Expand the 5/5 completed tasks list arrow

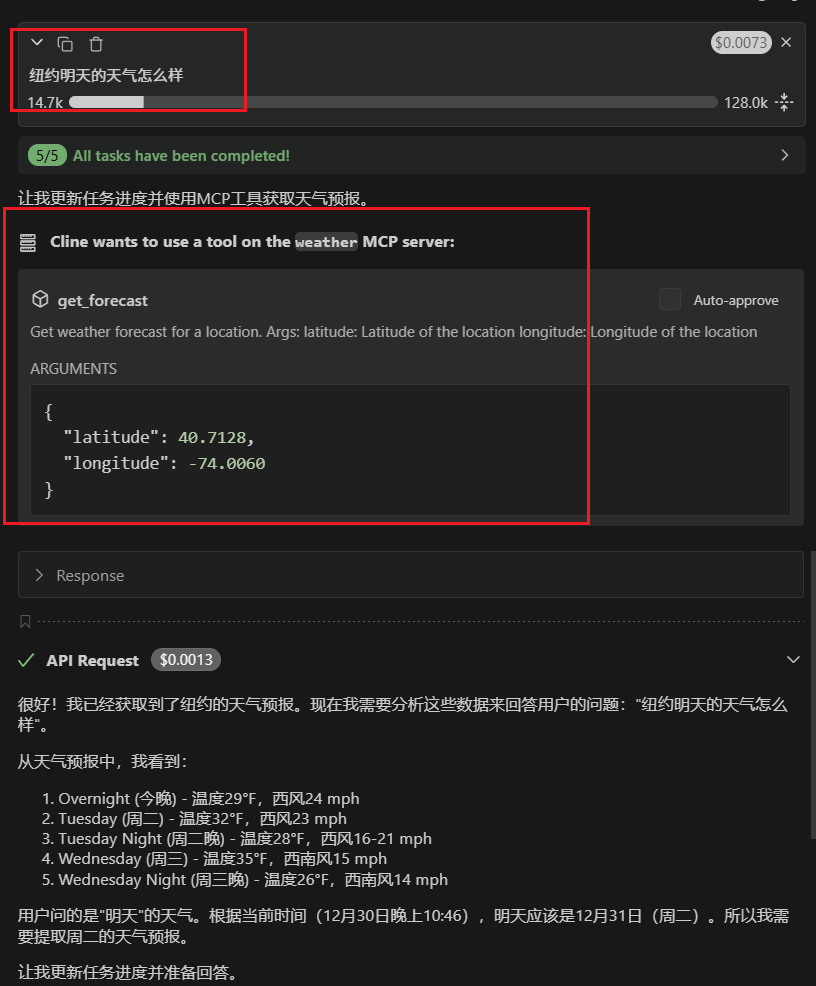[x=785, y=155]
